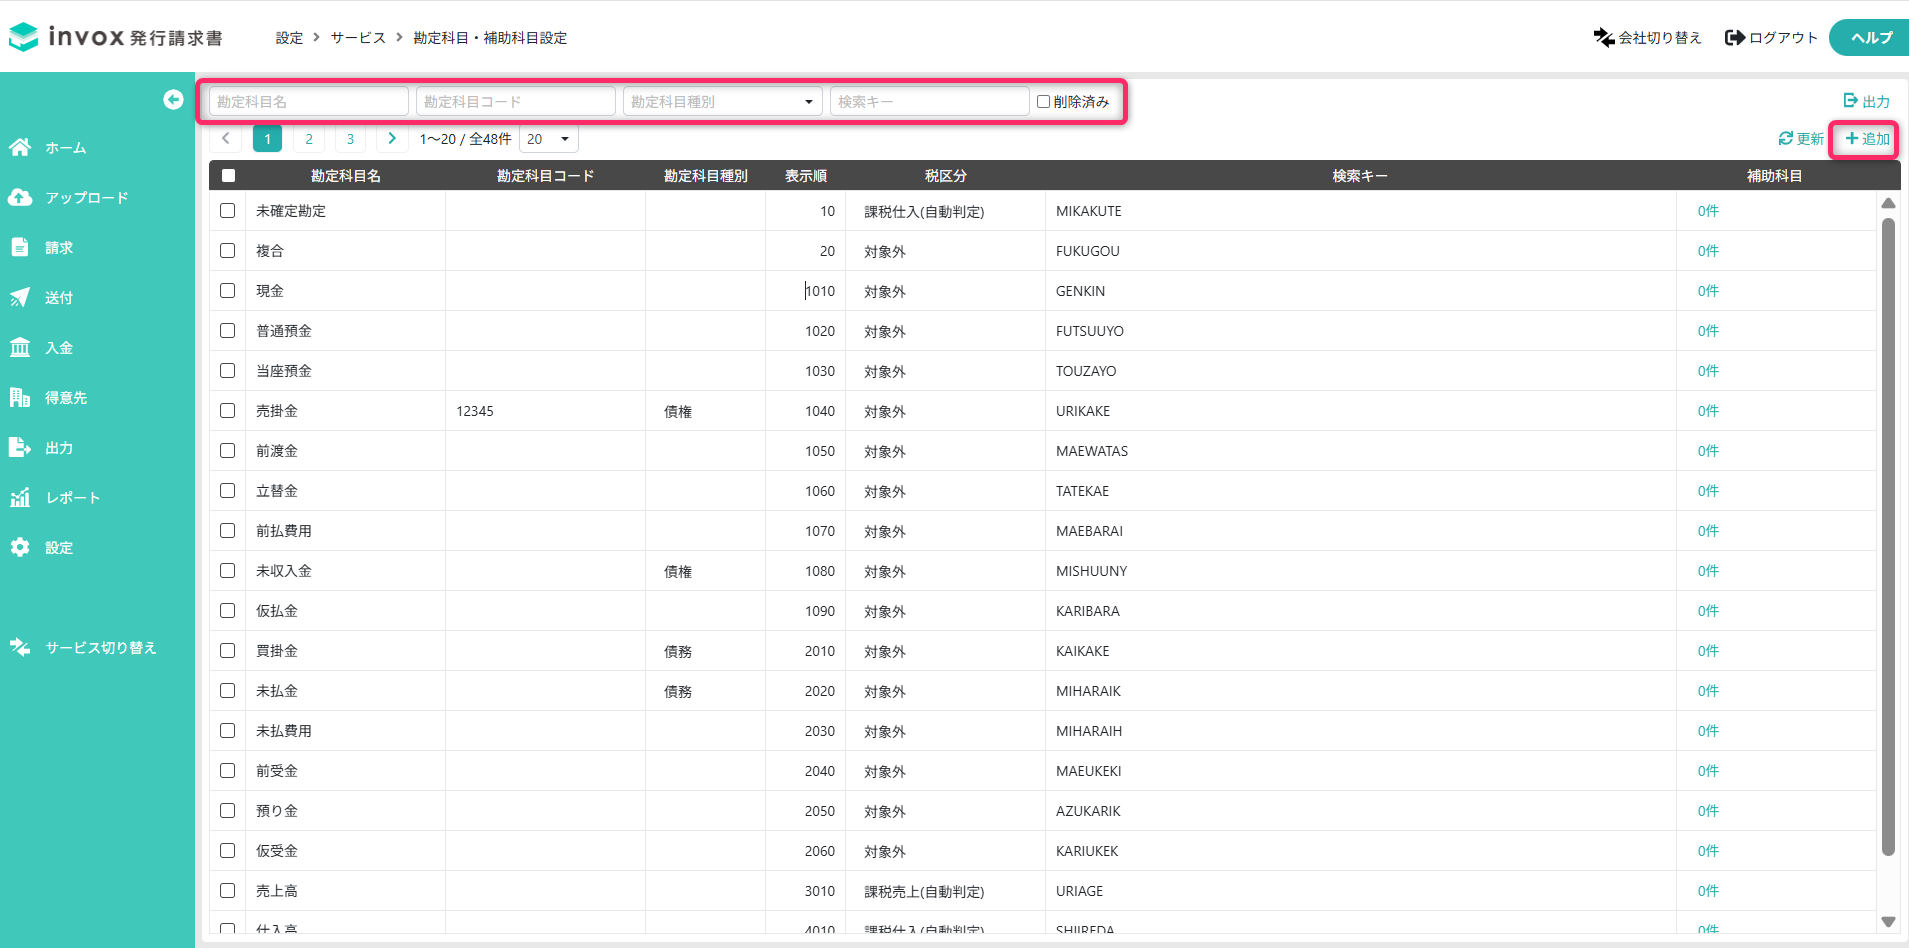1909x948 pixels.
Task: Click vertical scrollbar thumb of table
Action: click(x=1888, y=536)
